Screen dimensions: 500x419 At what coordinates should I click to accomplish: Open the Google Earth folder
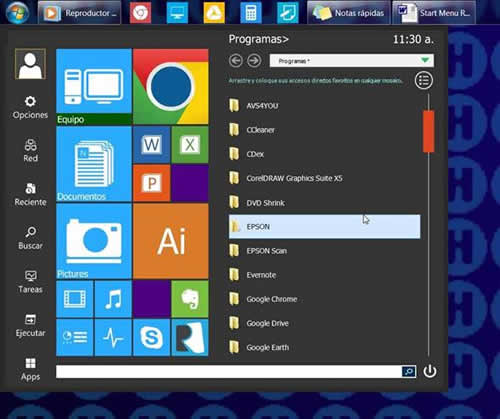[x=324, y=347]
